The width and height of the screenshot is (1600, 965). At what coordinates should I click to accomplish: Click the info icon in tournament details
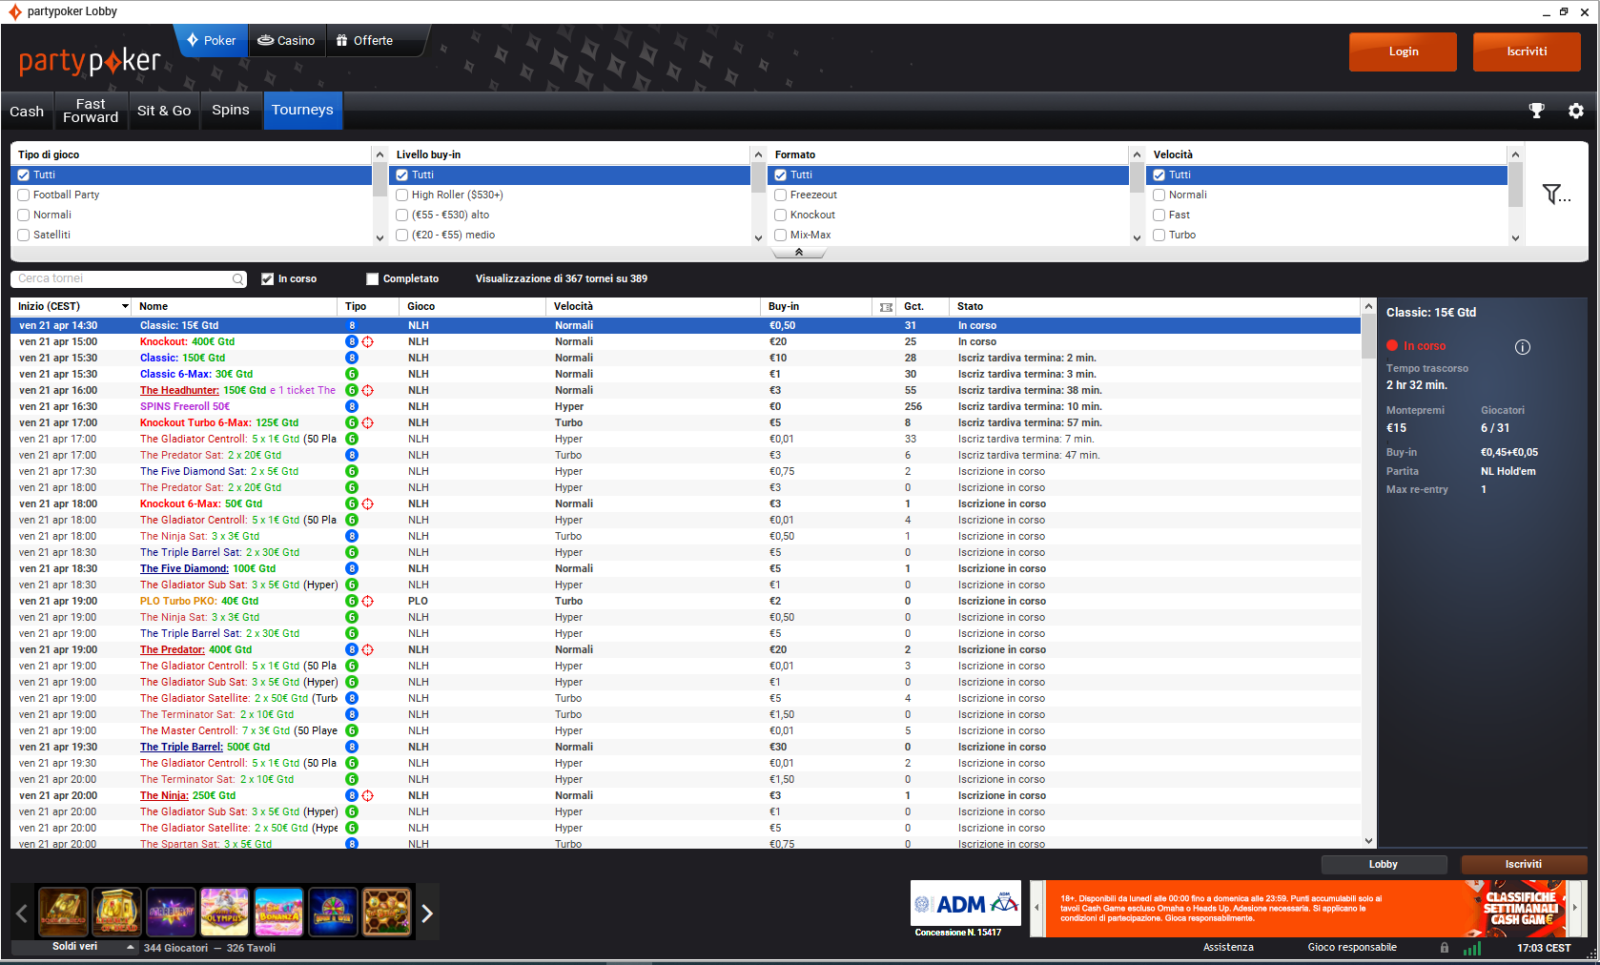pyautogui.click(x=1522, y=347)
